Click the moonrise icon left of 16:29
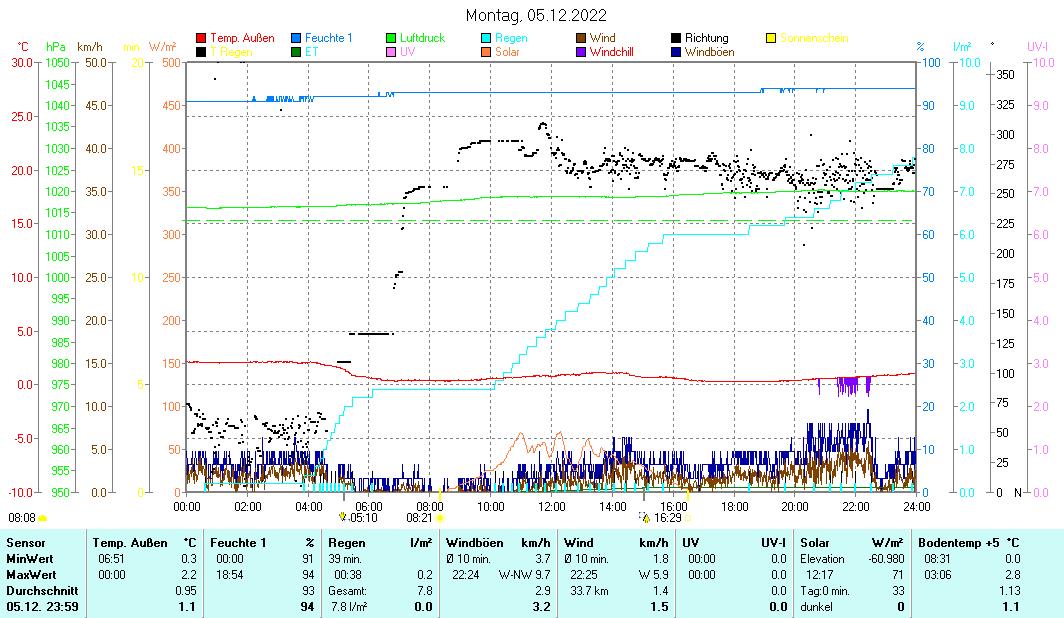1064x618 pixels. [x=644, y=518]
